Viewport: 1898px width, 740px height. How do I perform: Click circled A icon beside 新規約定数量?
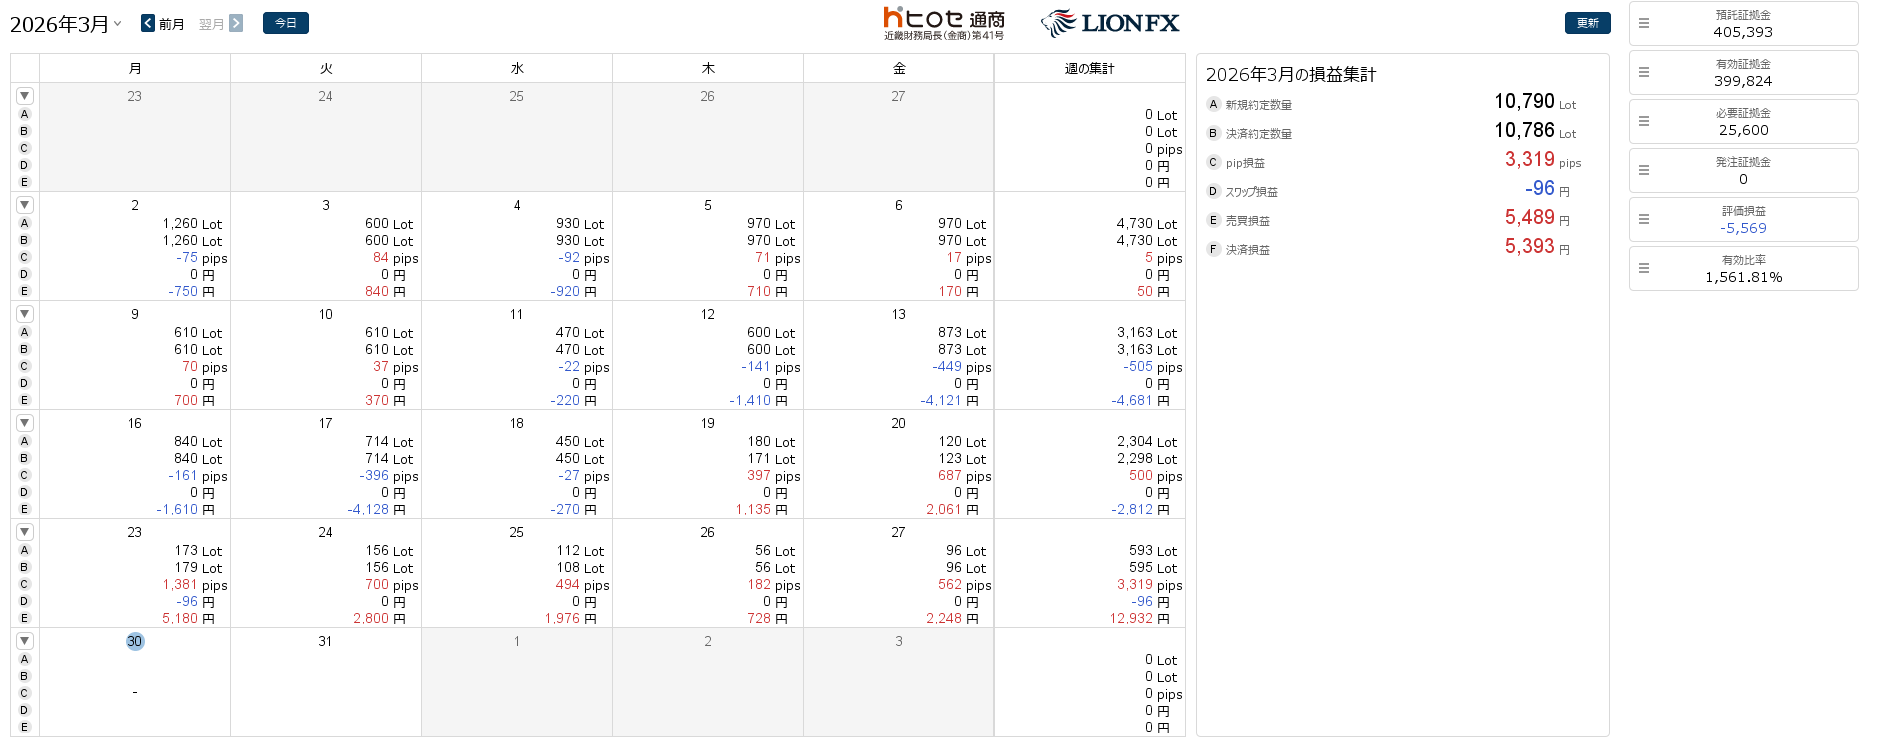[1213, 104]
